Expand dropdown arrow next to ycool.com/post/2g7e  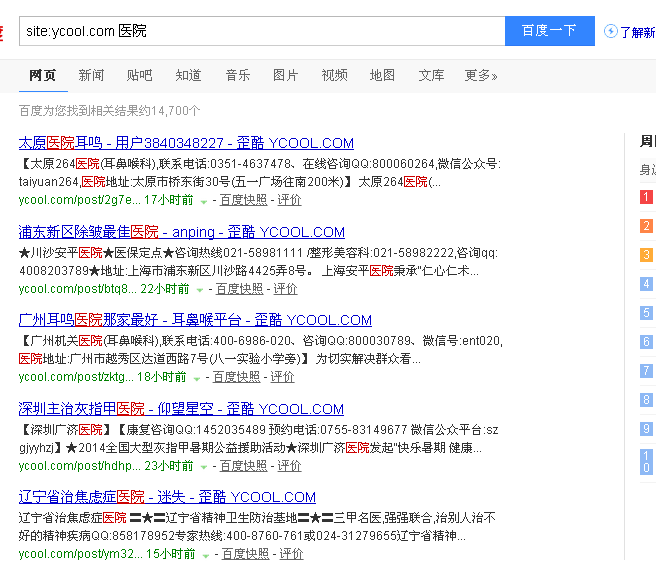point(204,202)
